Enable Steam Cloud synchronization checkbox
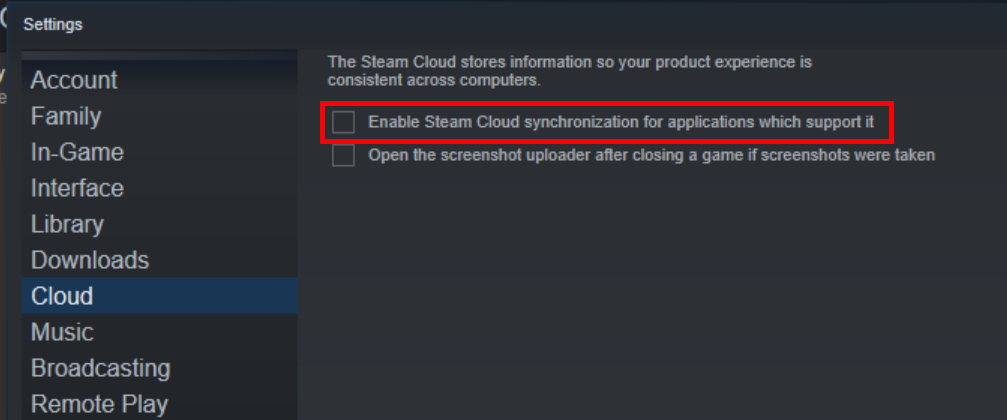Image resolution: width=1007 pixels, height=420 pixels. point(344,122)
